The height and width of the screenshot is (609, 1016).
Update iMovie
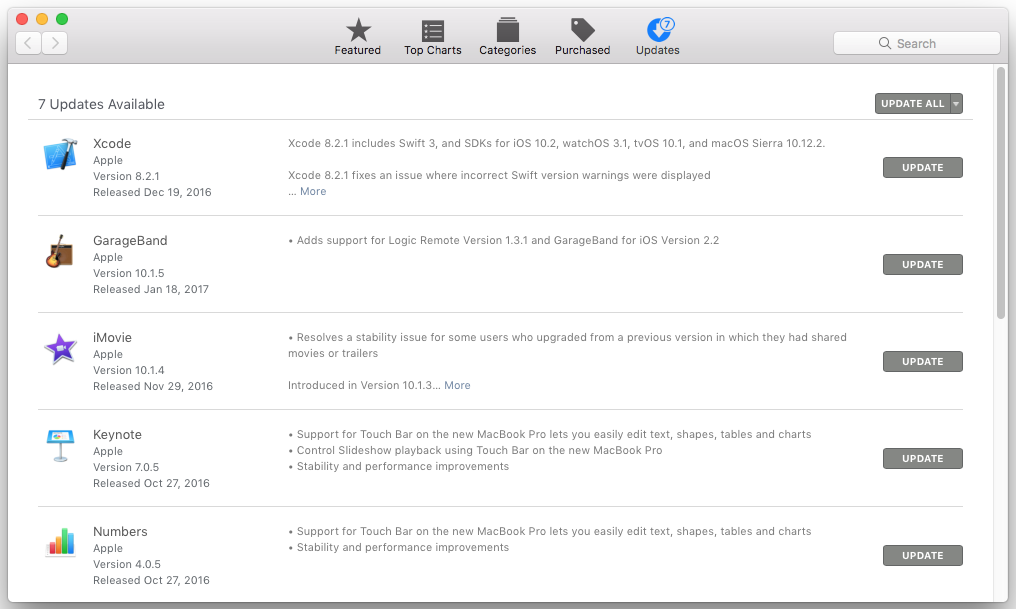923,362
